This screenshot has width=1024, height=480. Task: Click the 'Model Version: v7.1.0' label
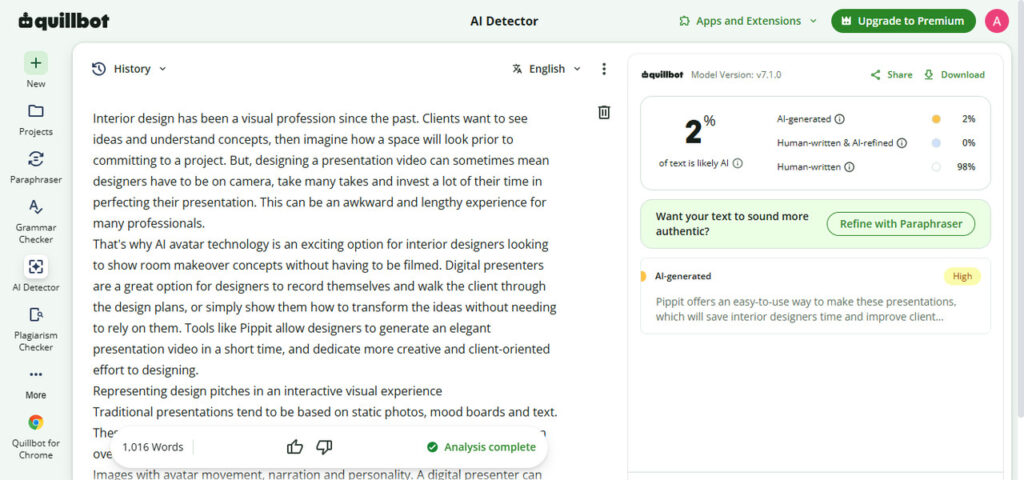click(736, 75)
